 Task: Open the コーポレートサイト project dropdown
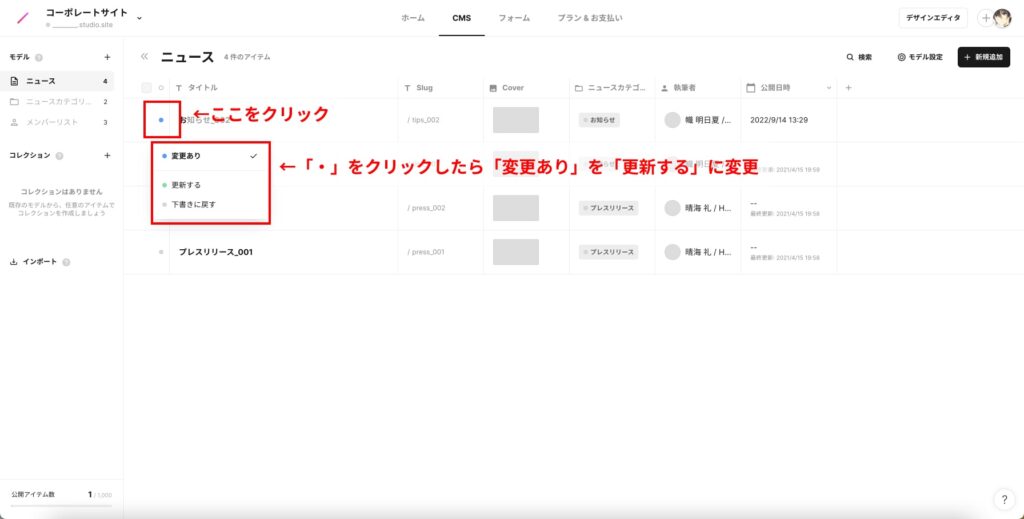[x=139, y=18]
